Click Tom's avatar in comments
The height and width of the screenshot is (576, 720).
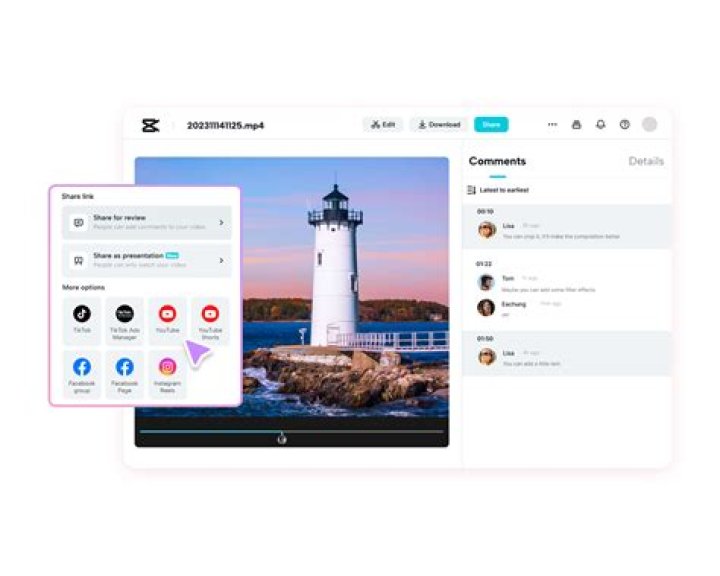pyautogui.click(x=486, y=282)
